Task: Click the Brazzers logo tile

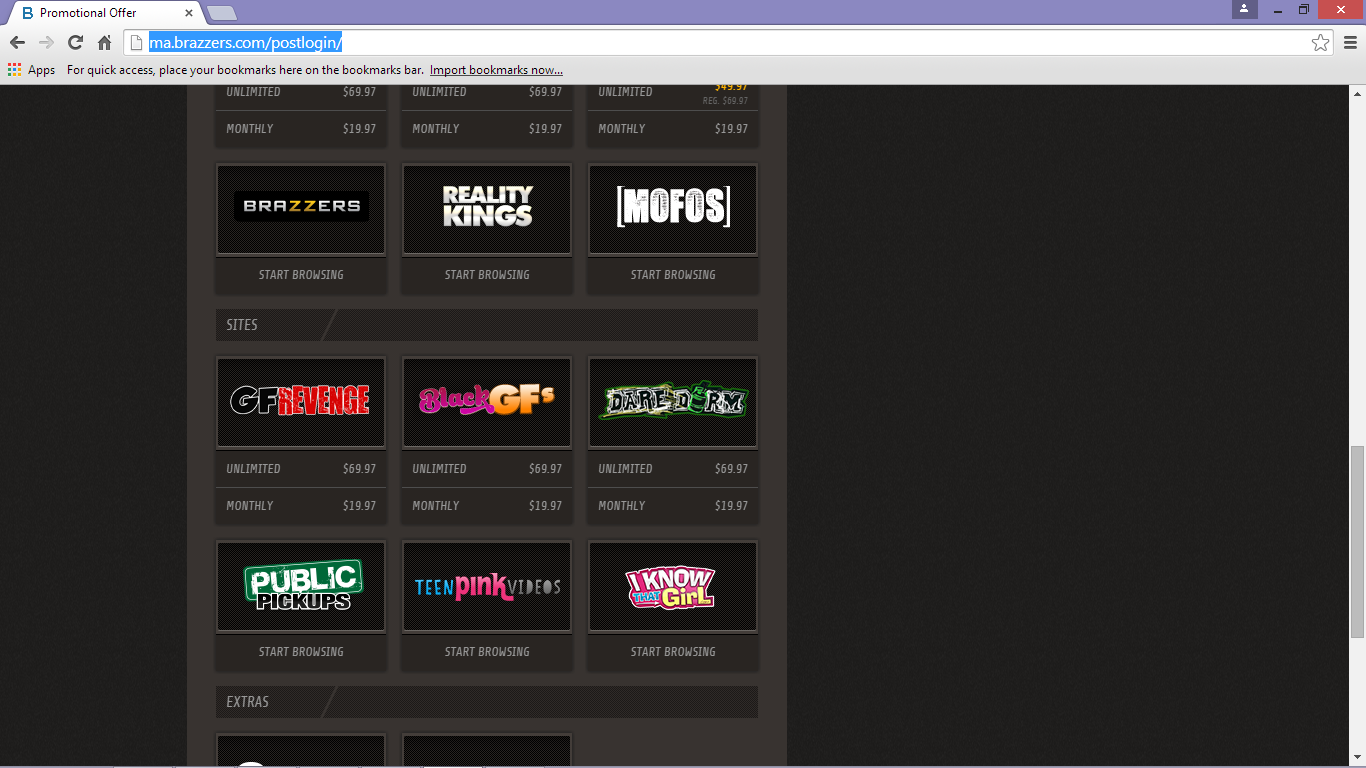Action: click(x=301, y=209)
